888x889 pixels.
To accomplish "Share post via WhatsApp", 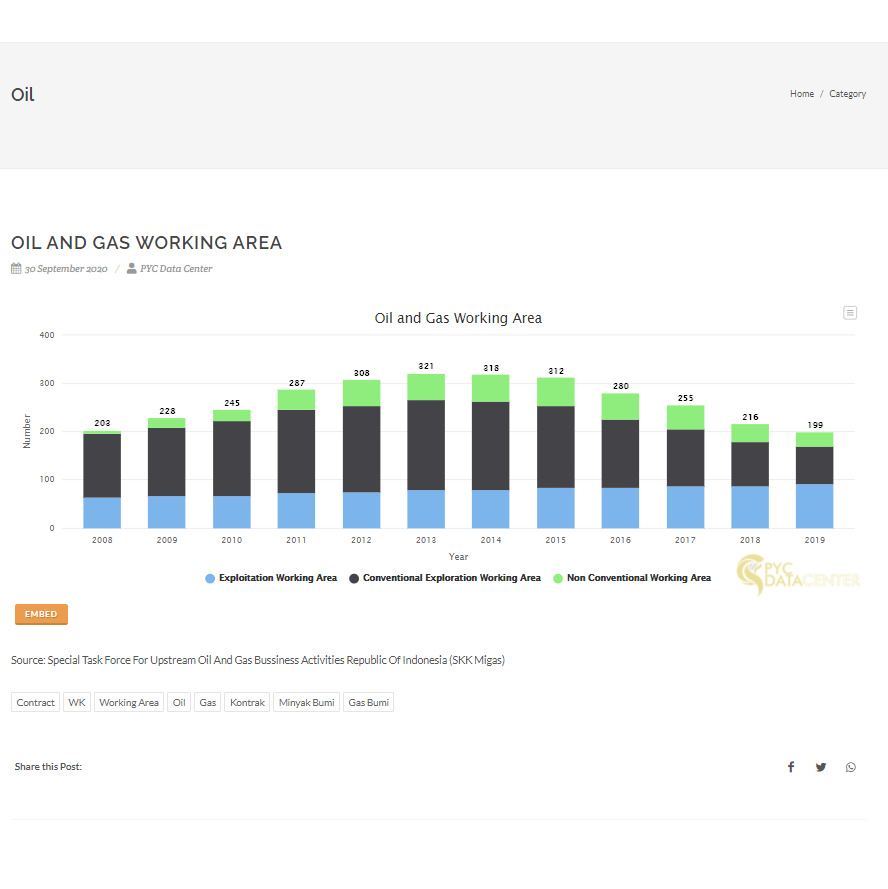I will tap(851, 767).
